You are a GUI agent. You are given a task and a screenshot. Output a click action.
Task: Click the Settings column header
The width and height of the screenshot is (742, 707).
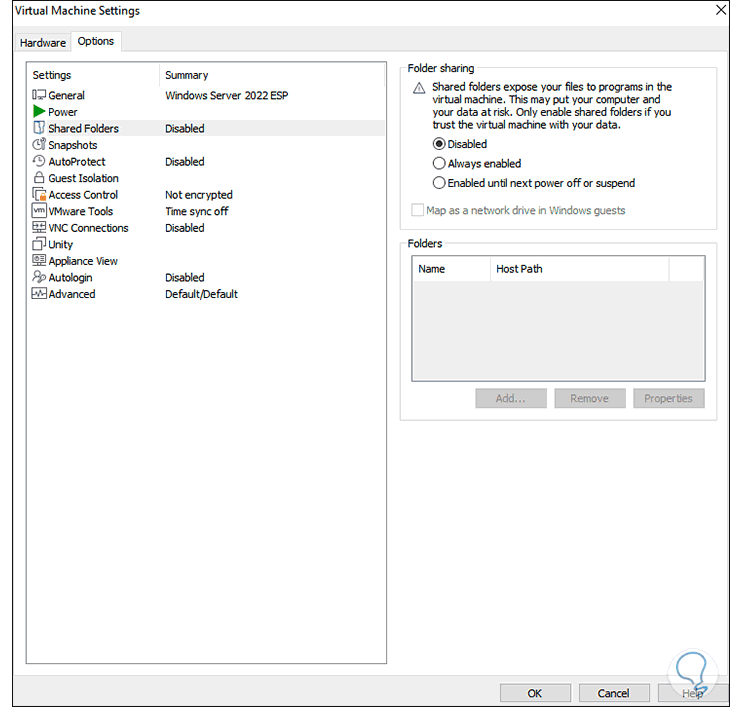click(52, 75)
